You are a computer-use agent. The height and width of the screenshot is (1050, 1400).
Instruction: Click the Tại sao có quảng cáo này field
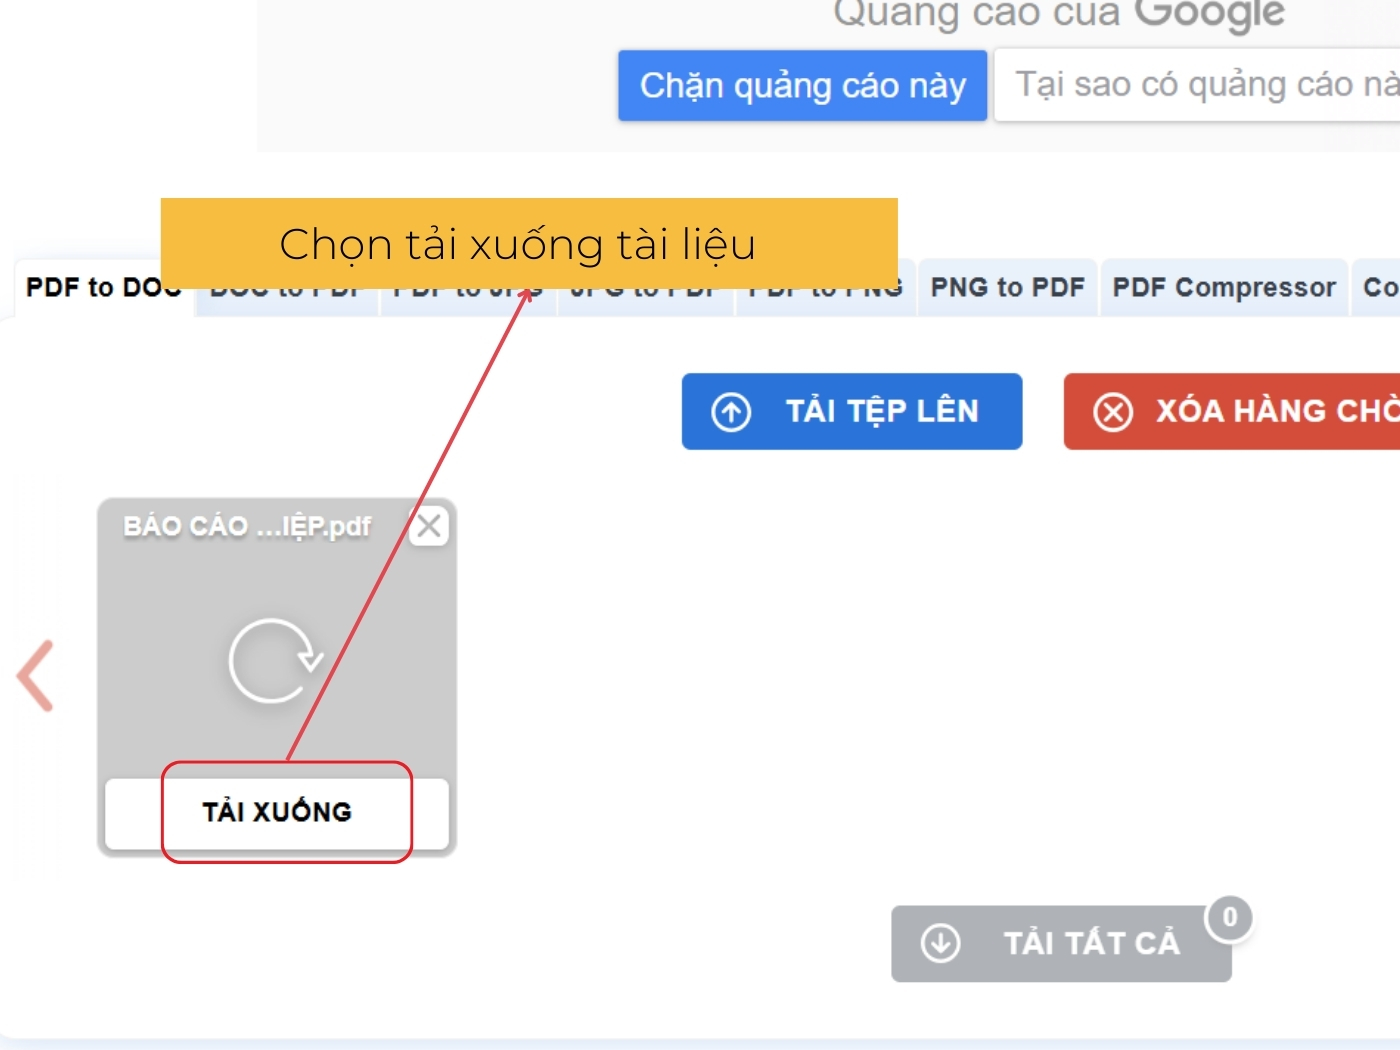click(1198, 86)
